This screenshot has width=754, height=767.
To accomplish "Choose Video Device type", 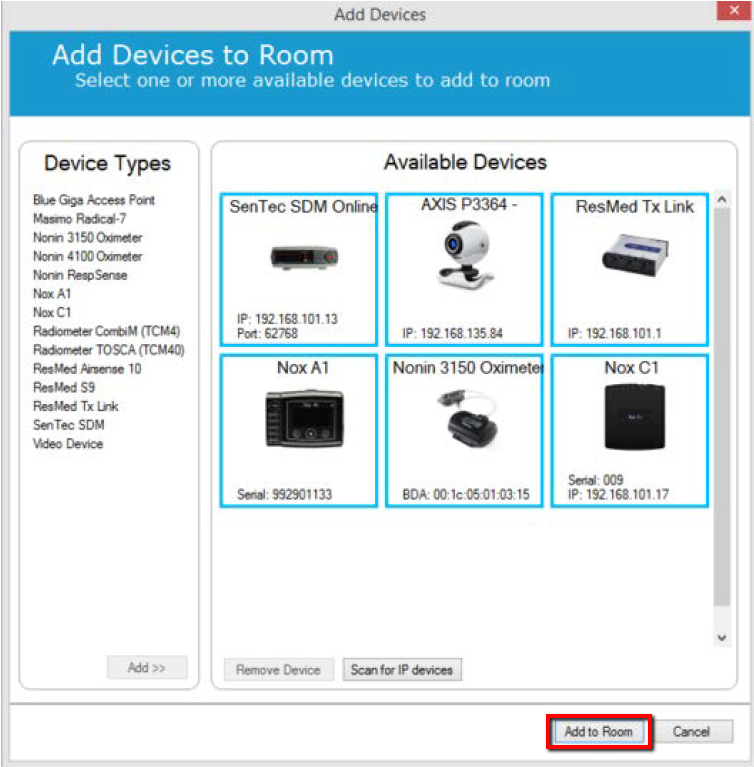I will (x=68, y=444).
